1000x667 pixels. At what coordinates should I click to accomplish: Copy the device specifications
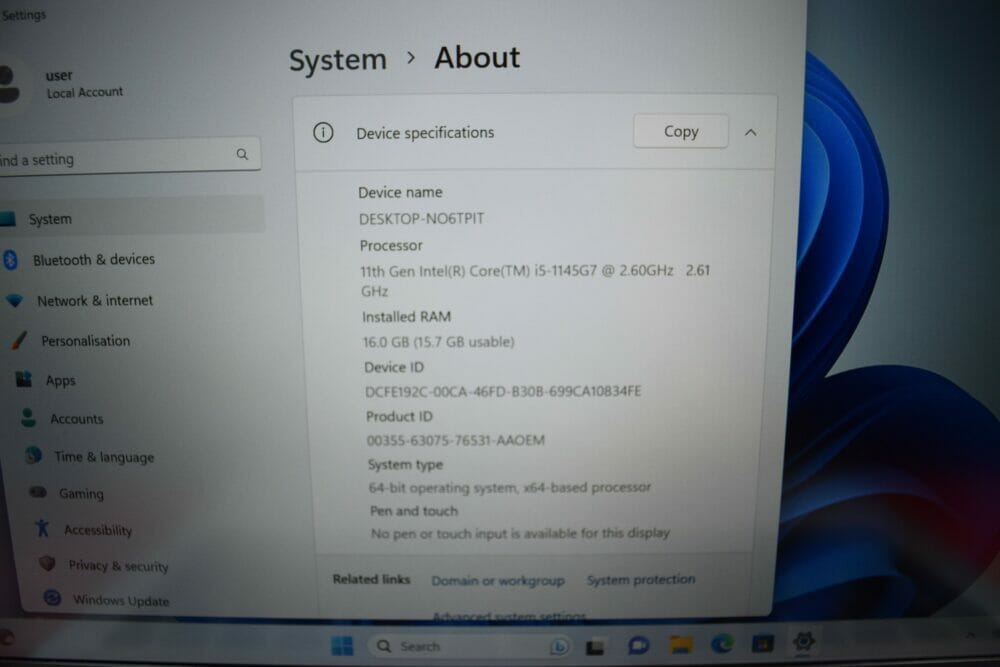click(x=680, y=131)
